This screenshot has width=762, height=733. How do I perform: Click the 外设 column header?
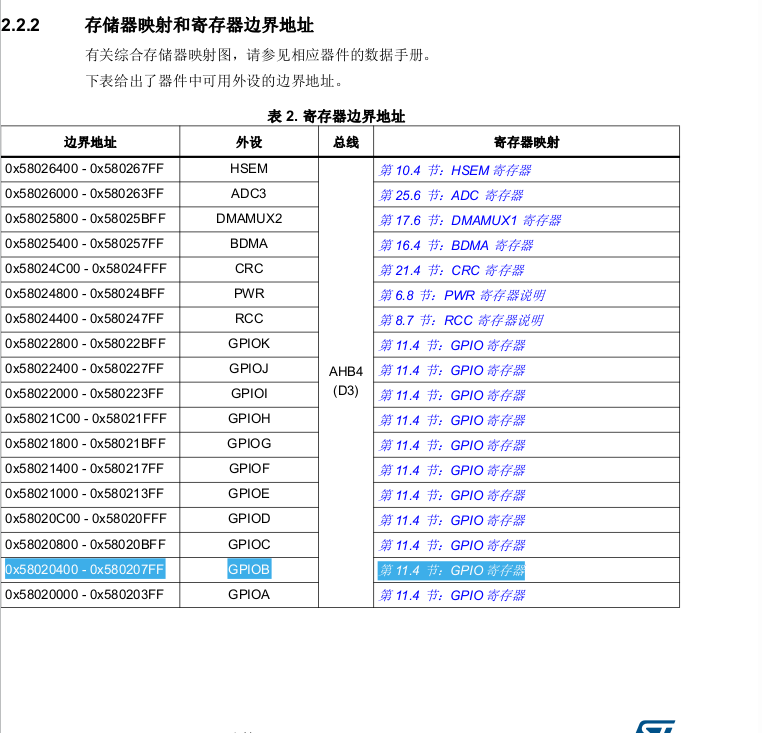249,142
